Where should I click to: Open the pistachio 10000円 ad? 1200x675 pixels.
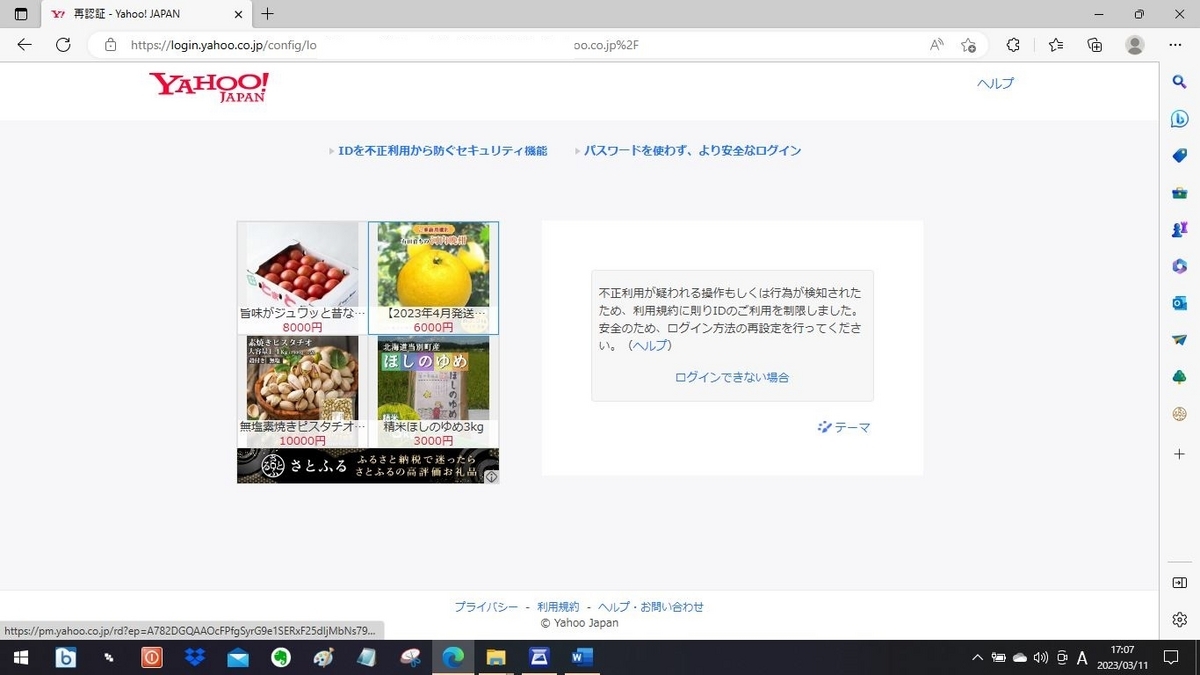pos(302,391)
